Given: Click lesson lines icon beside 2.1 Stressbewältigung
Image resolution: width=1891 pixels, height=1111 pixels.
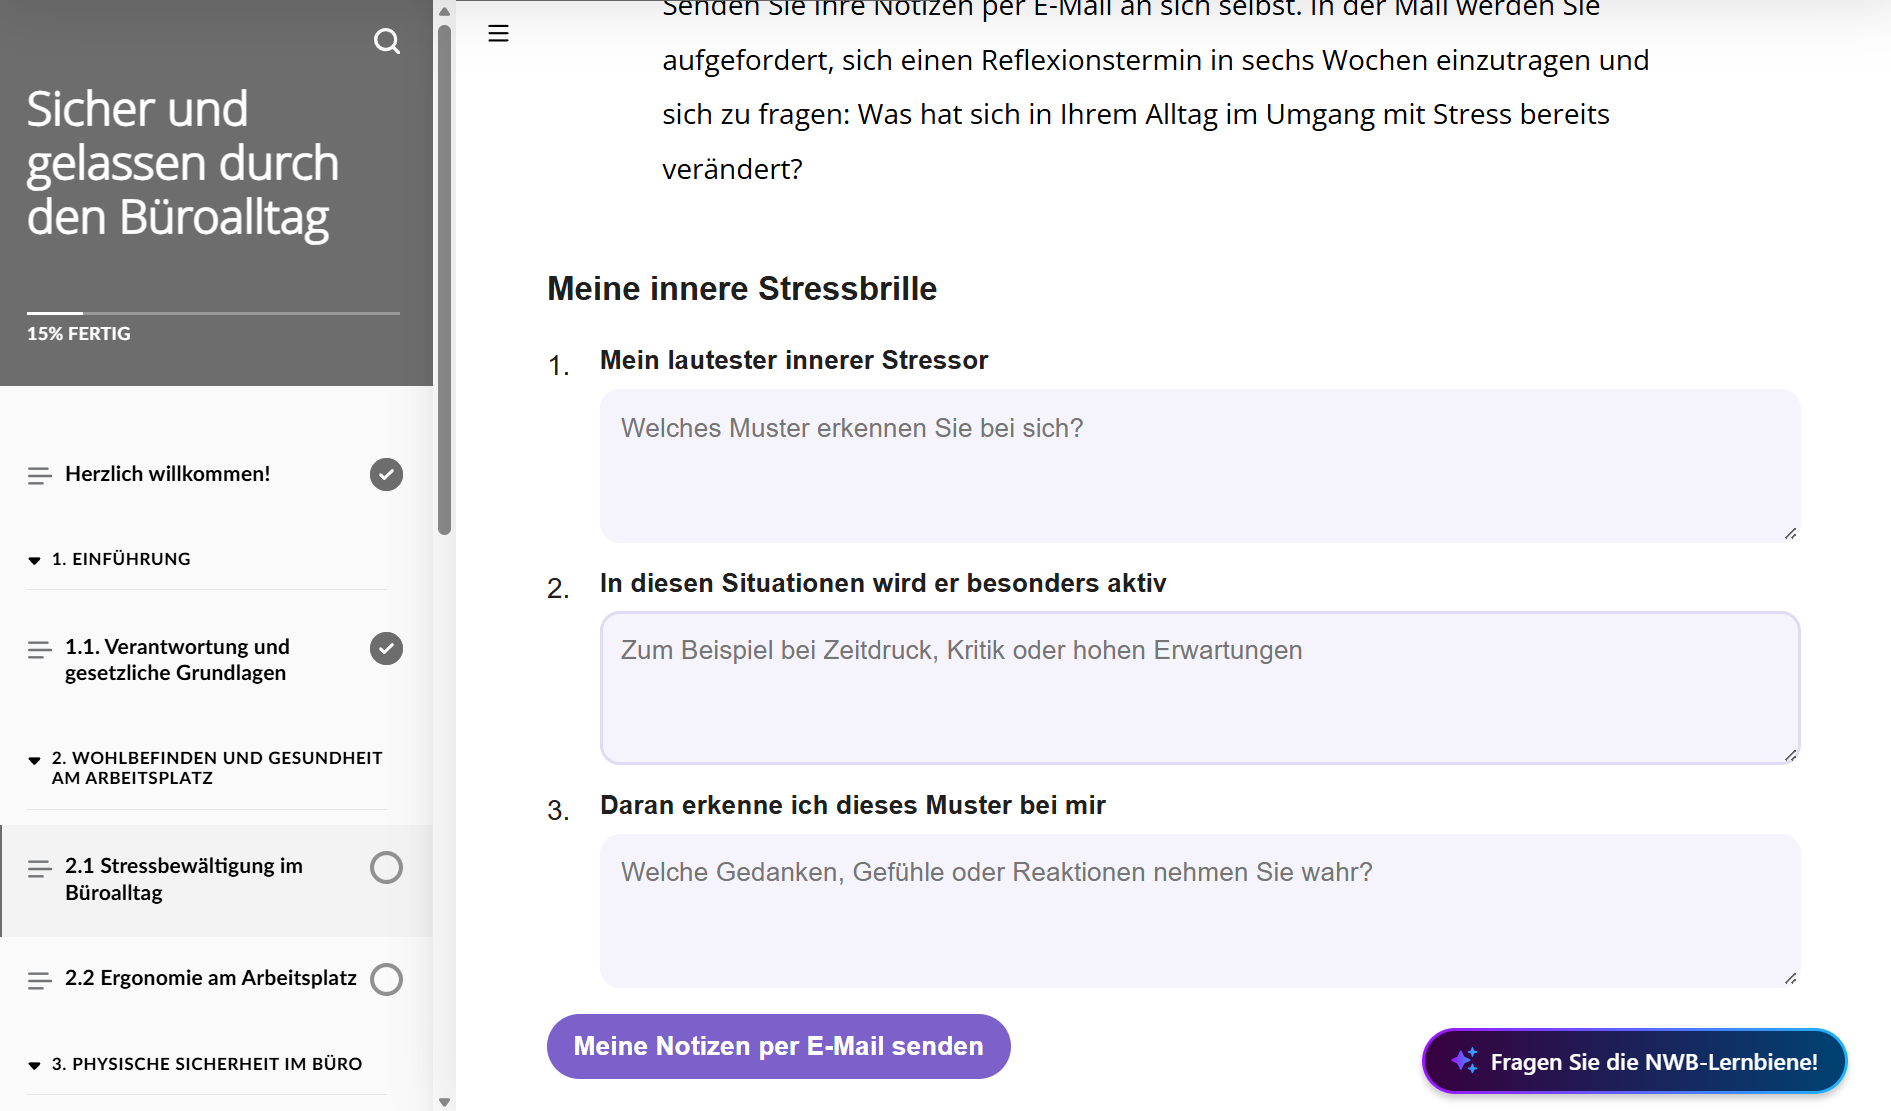Looking at the screenshot, I should (x=40, y=869).
